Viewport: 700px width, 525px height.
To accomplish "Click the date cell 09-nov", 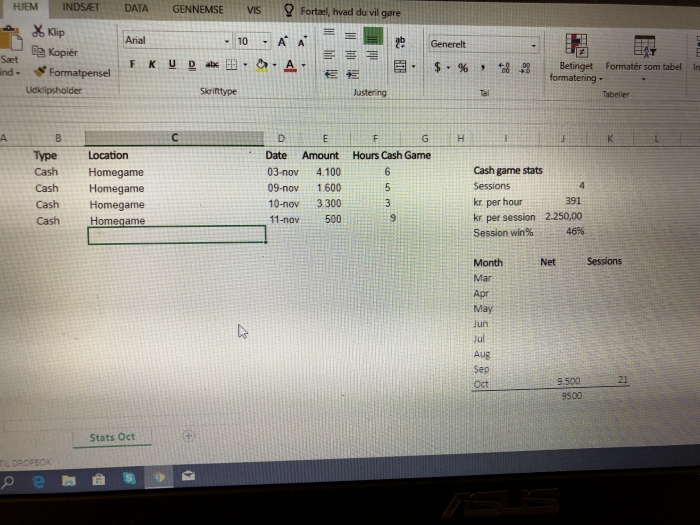I will pos(283,188).
